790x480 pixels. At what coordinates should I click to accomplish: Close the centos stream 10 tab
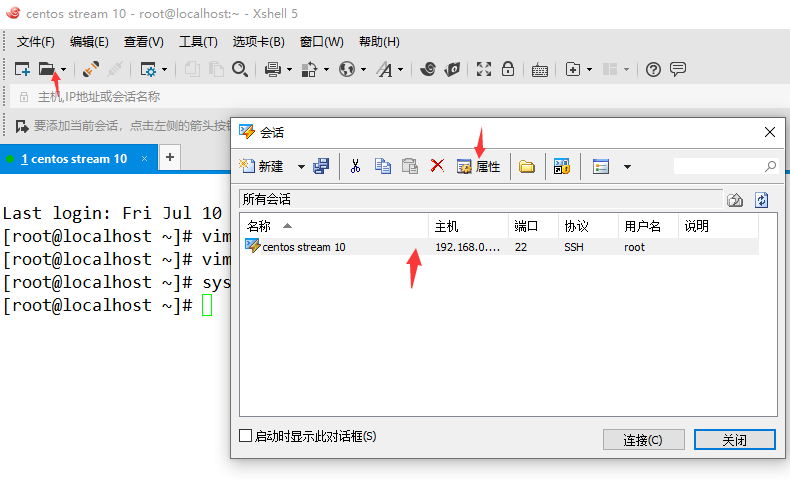(x=145, y=159)
